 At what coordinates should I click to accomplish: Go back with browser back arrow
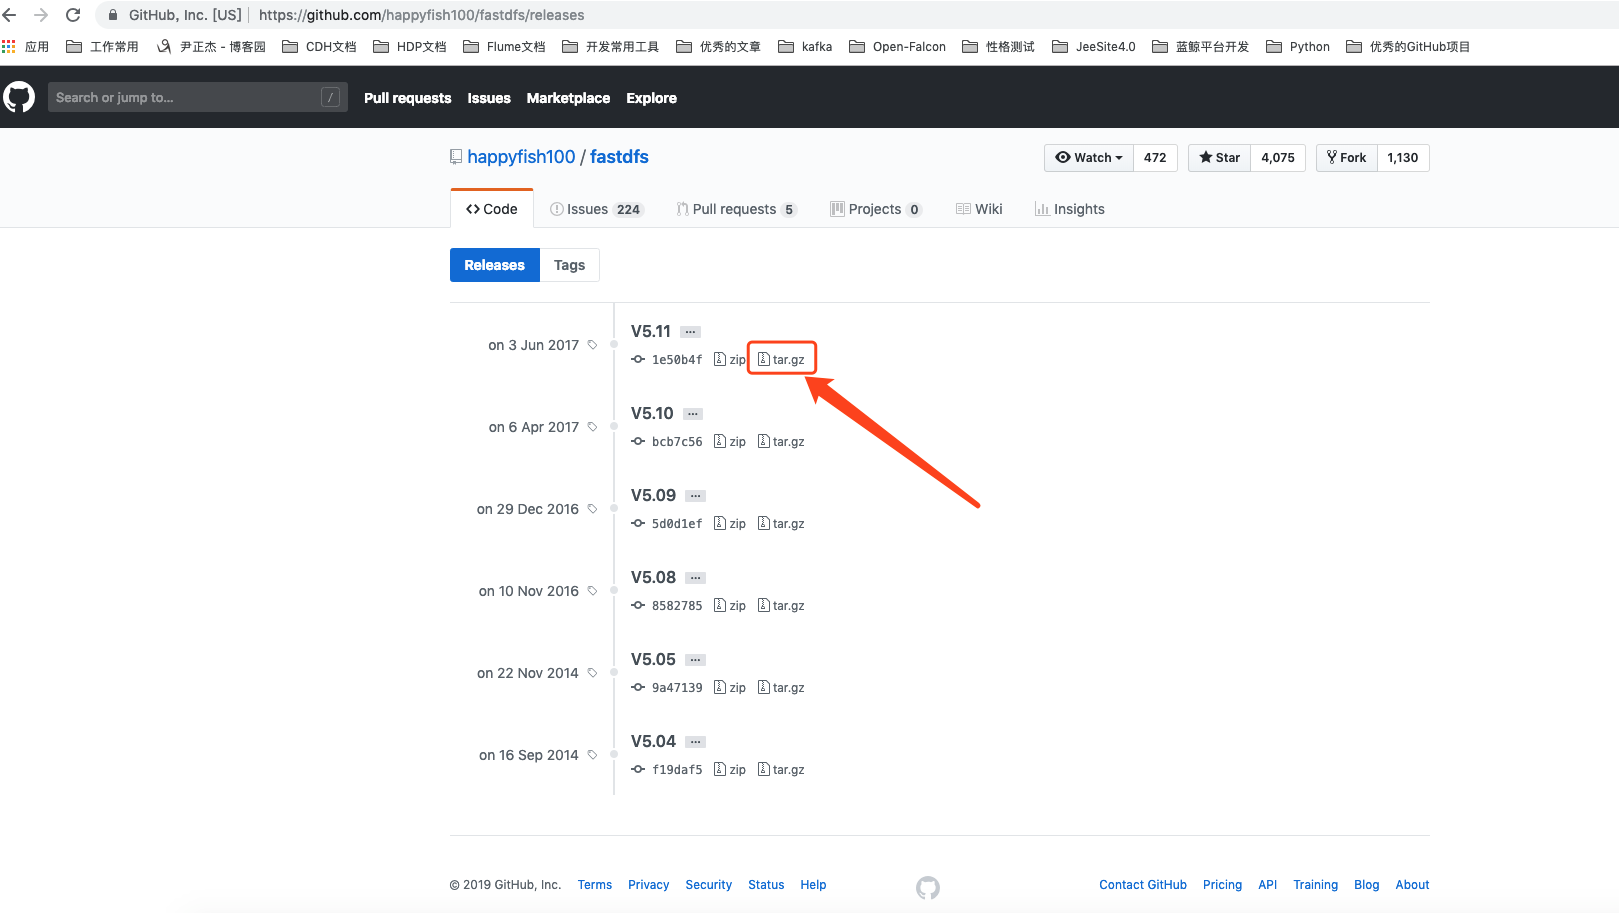pyautogui.click(x=10, y=15)
